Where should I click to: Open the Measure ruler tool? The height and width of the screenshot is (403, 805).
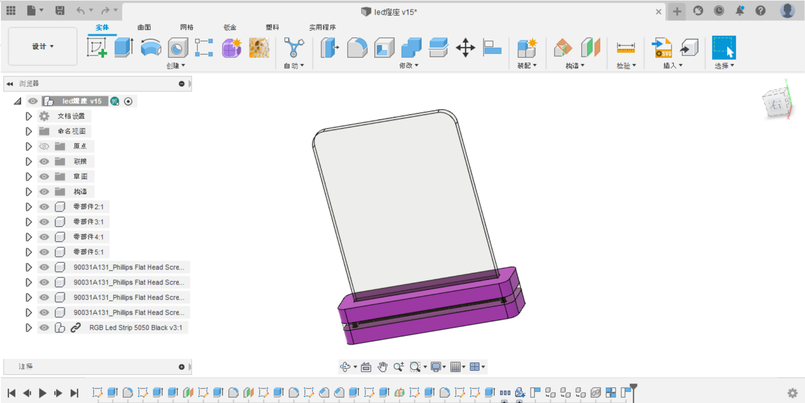[x=626, y=47]
